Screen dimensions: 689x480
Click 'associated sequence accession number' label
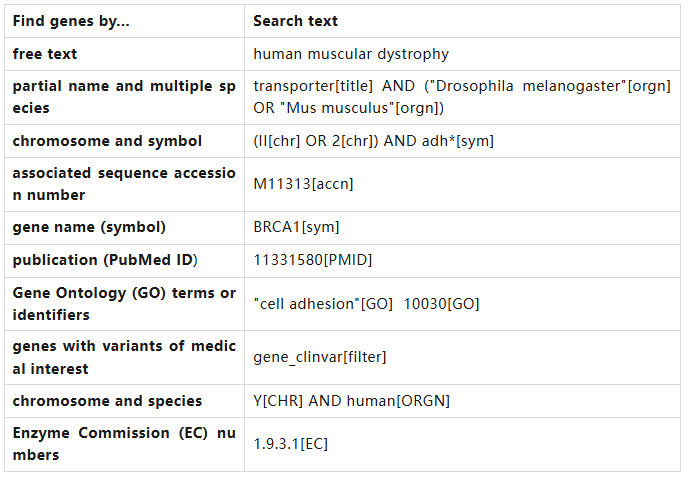pyautogui.click(x=123, y=184)
